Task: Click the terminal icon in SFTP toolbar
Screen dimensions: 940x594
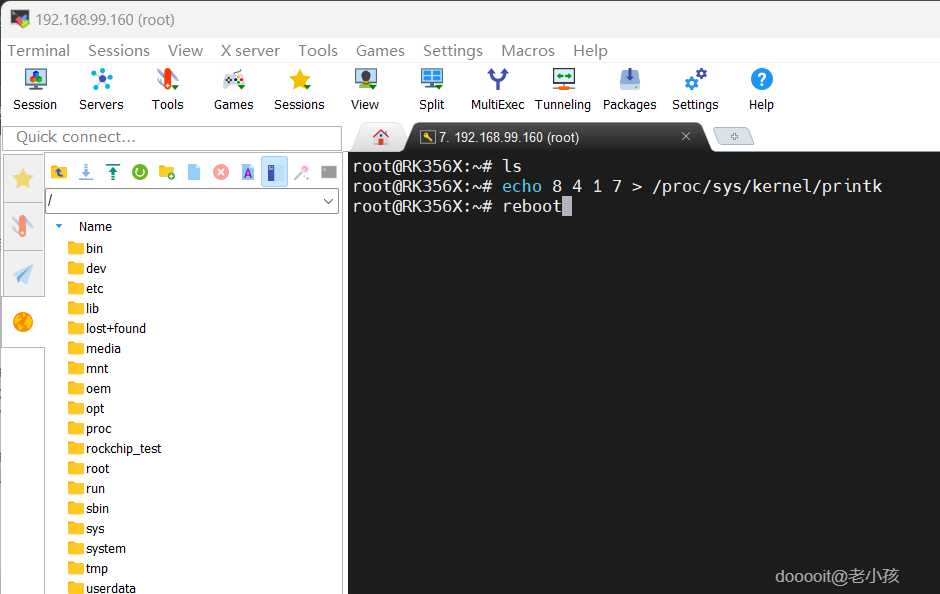Action: [329, 172]
